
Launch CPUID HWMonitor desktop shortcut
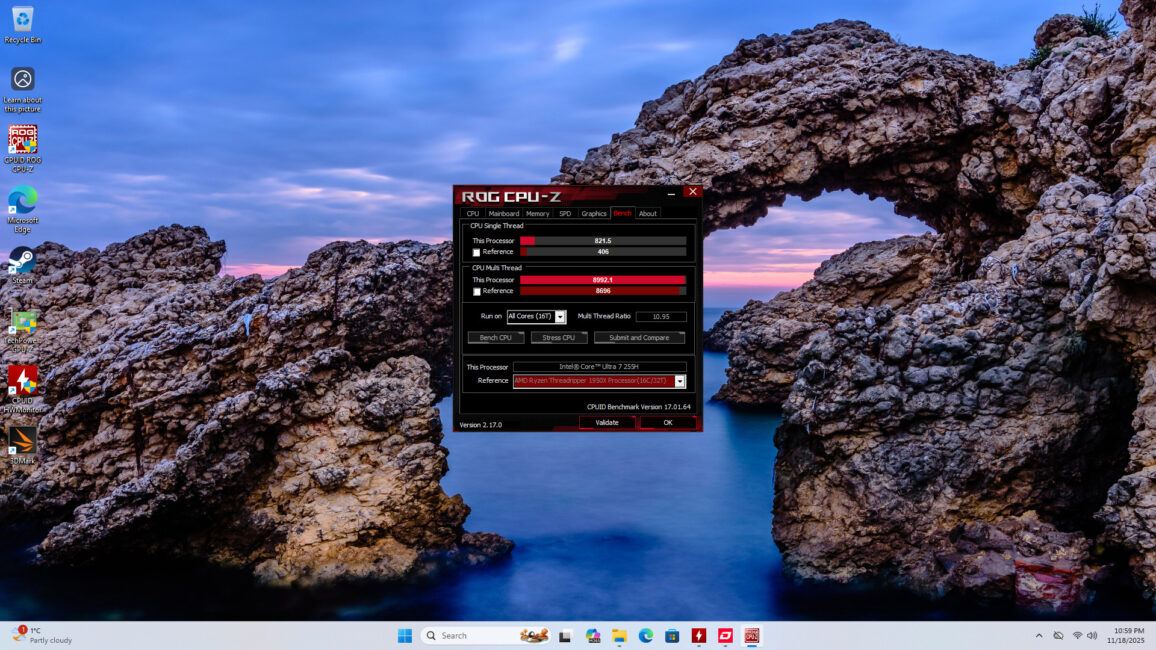(22, 389)
